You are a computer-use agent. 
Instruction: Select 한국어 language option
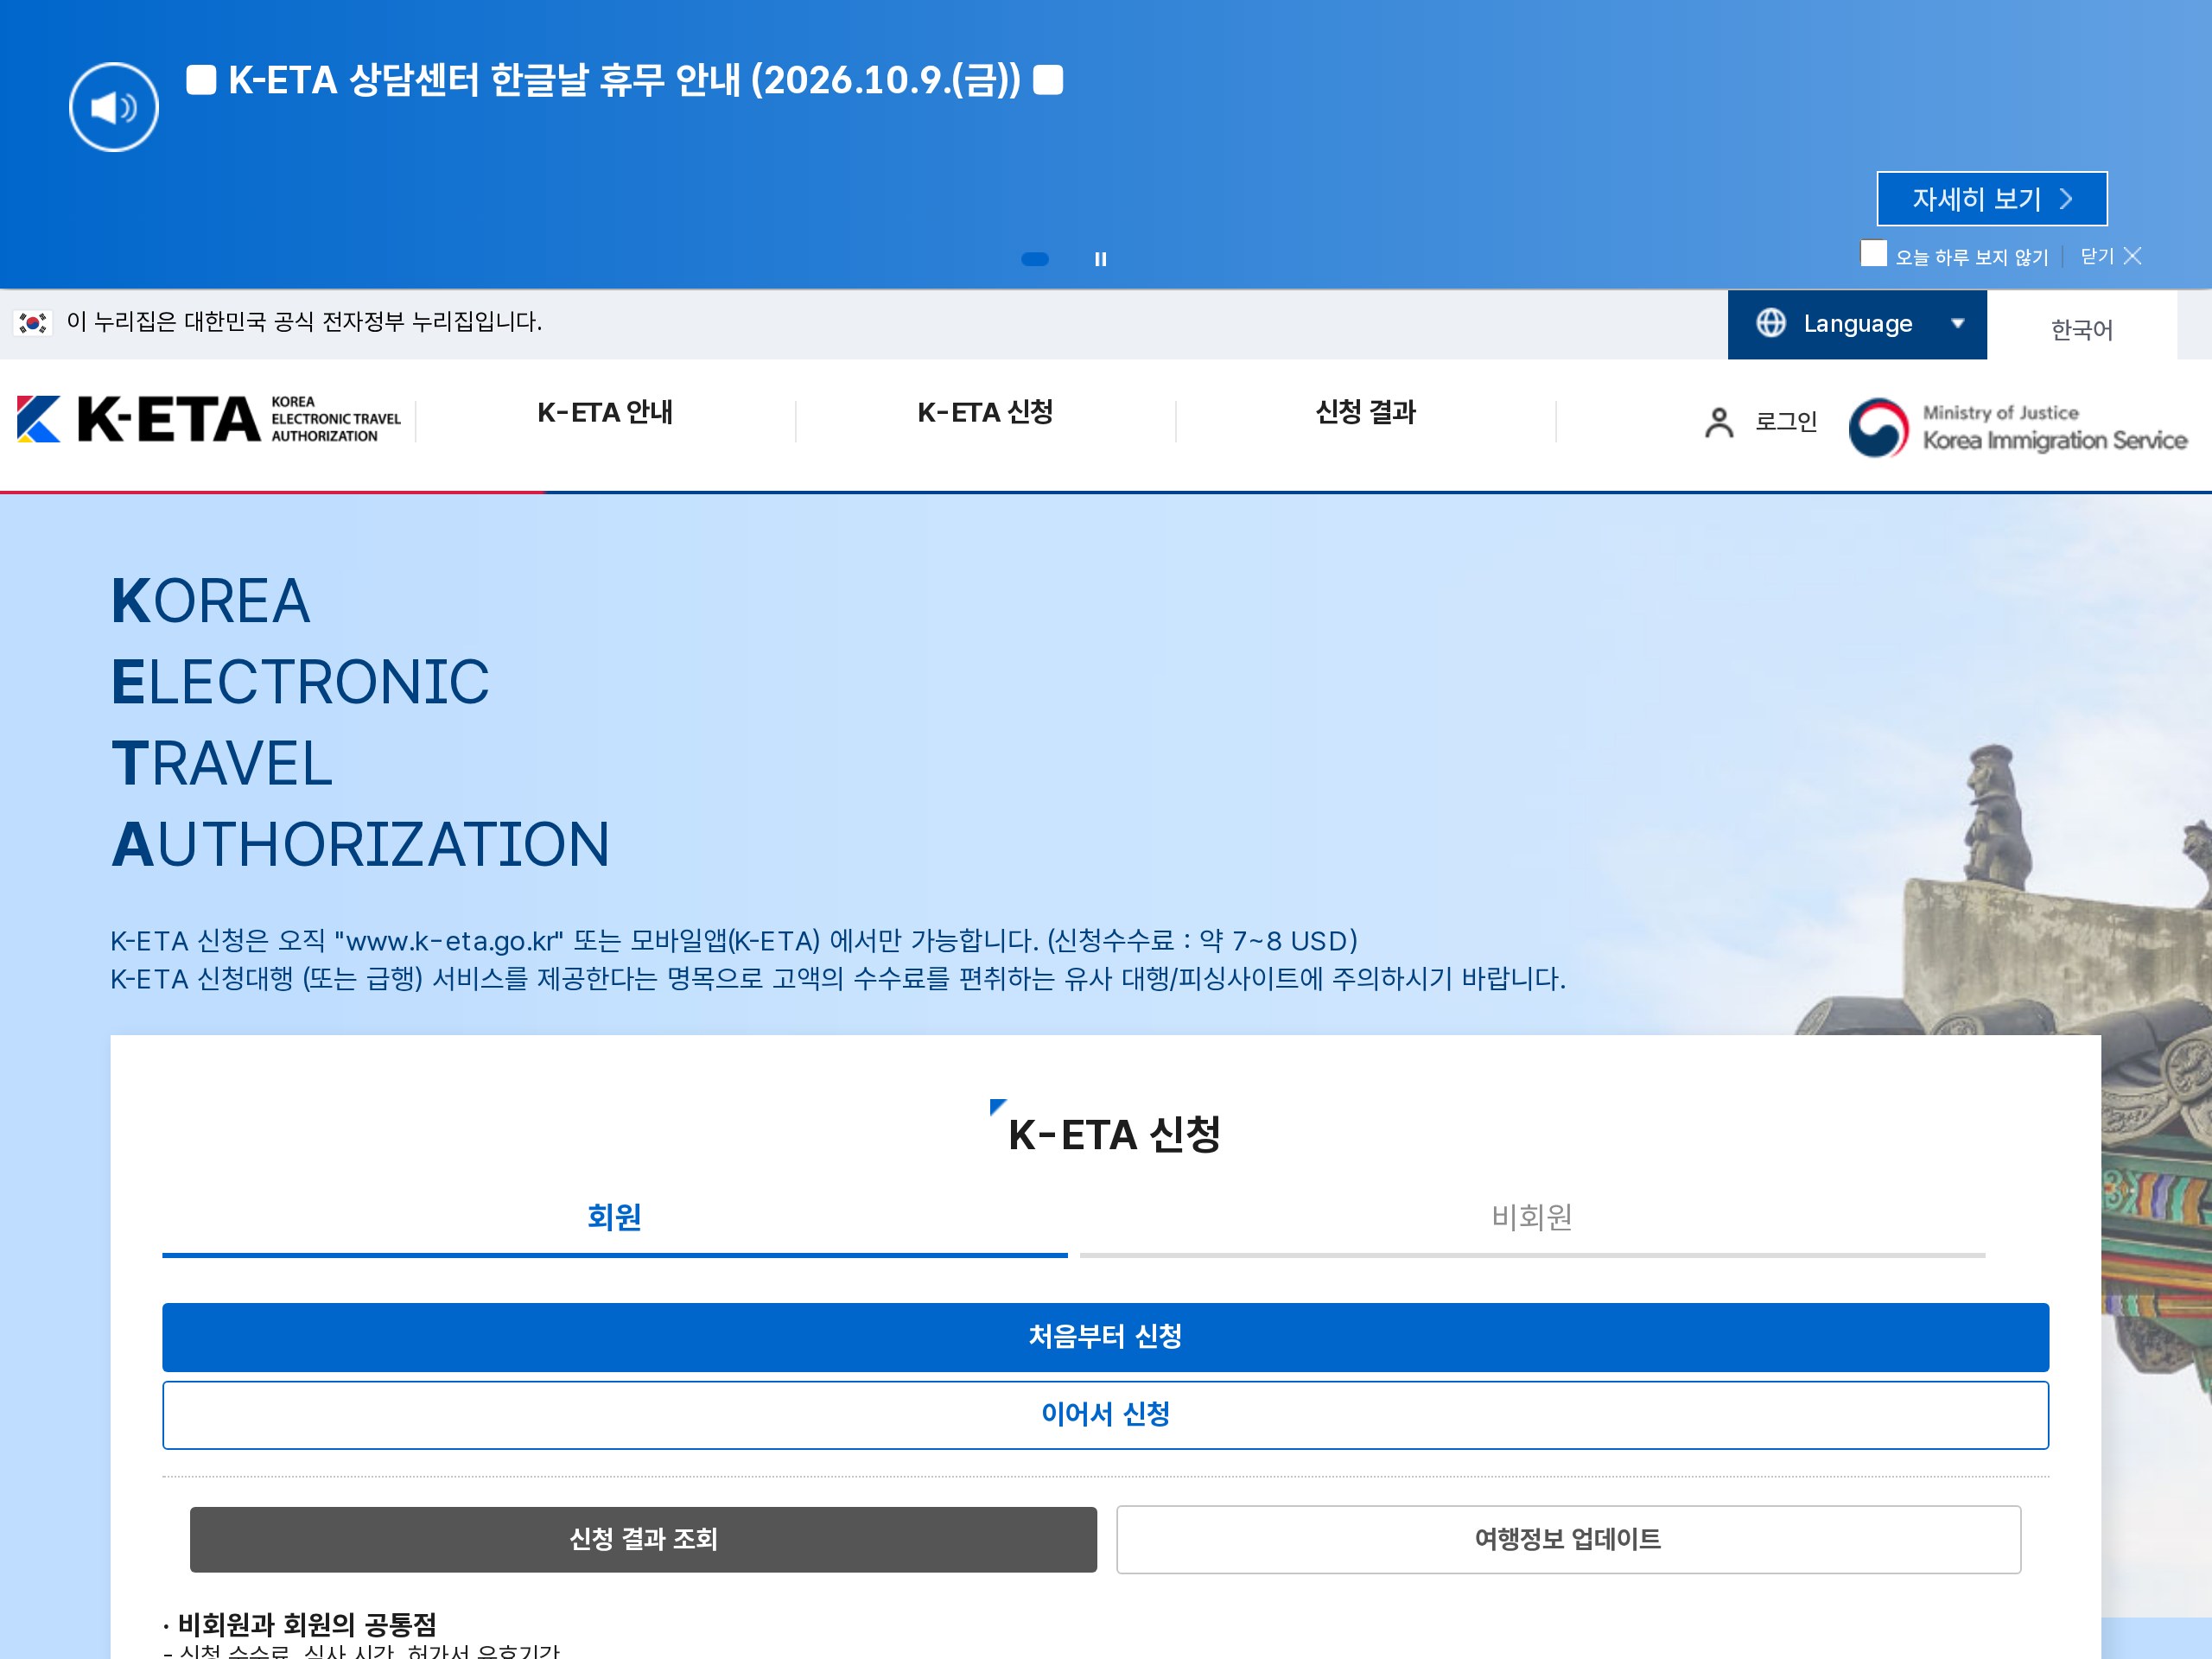tap(2081, 329)
